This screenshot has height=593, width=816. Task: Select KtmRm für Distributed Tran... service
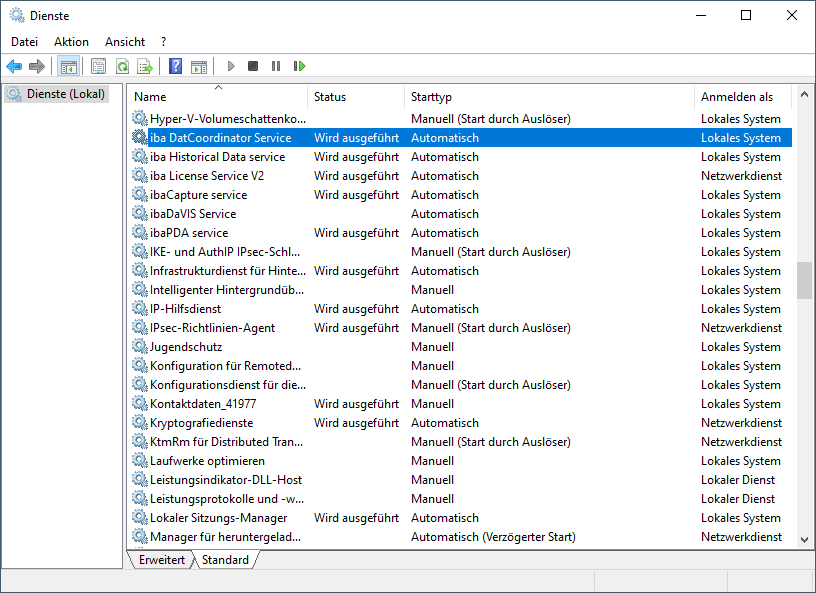pyautogui.click(x=461, y=441)
